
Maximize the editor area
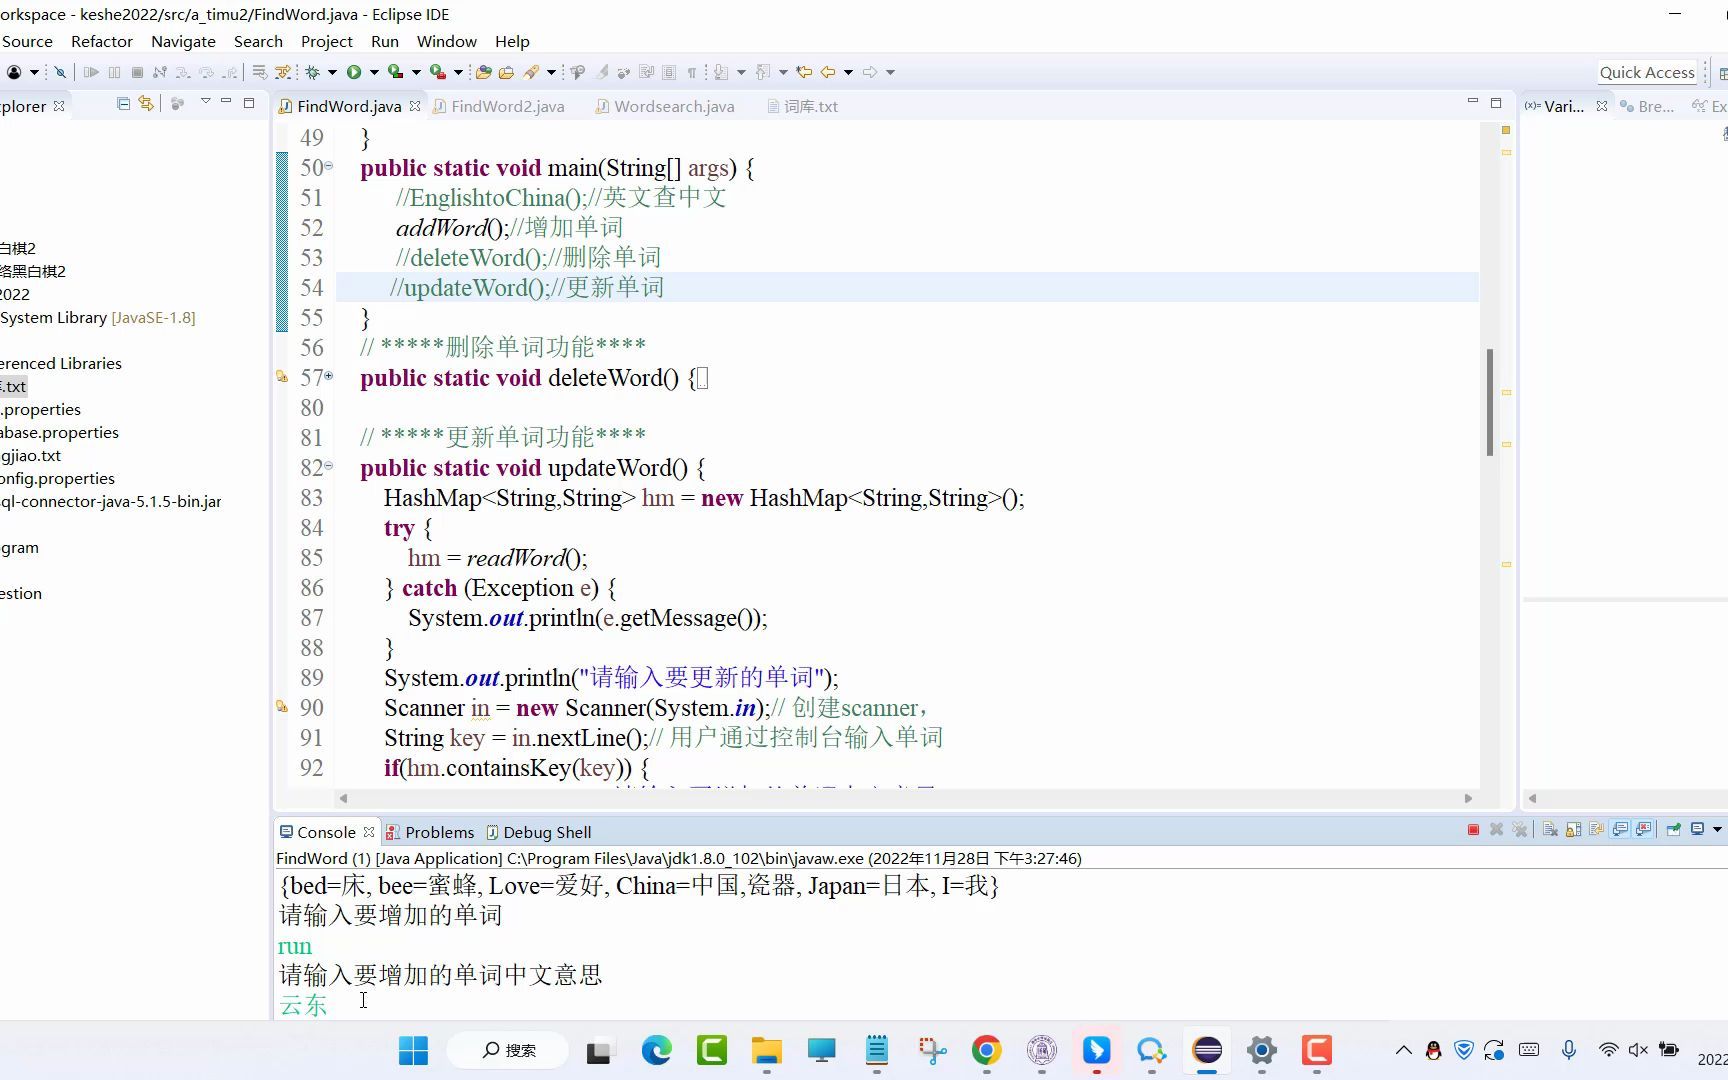(1496, 103)
